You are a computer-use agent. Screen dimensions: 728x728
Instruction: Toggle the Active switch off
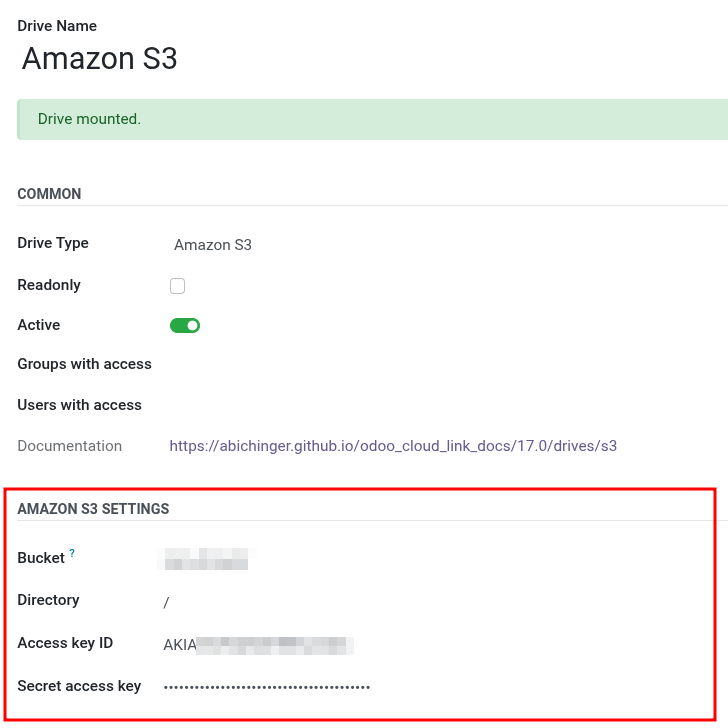click(x=185, y=325)
